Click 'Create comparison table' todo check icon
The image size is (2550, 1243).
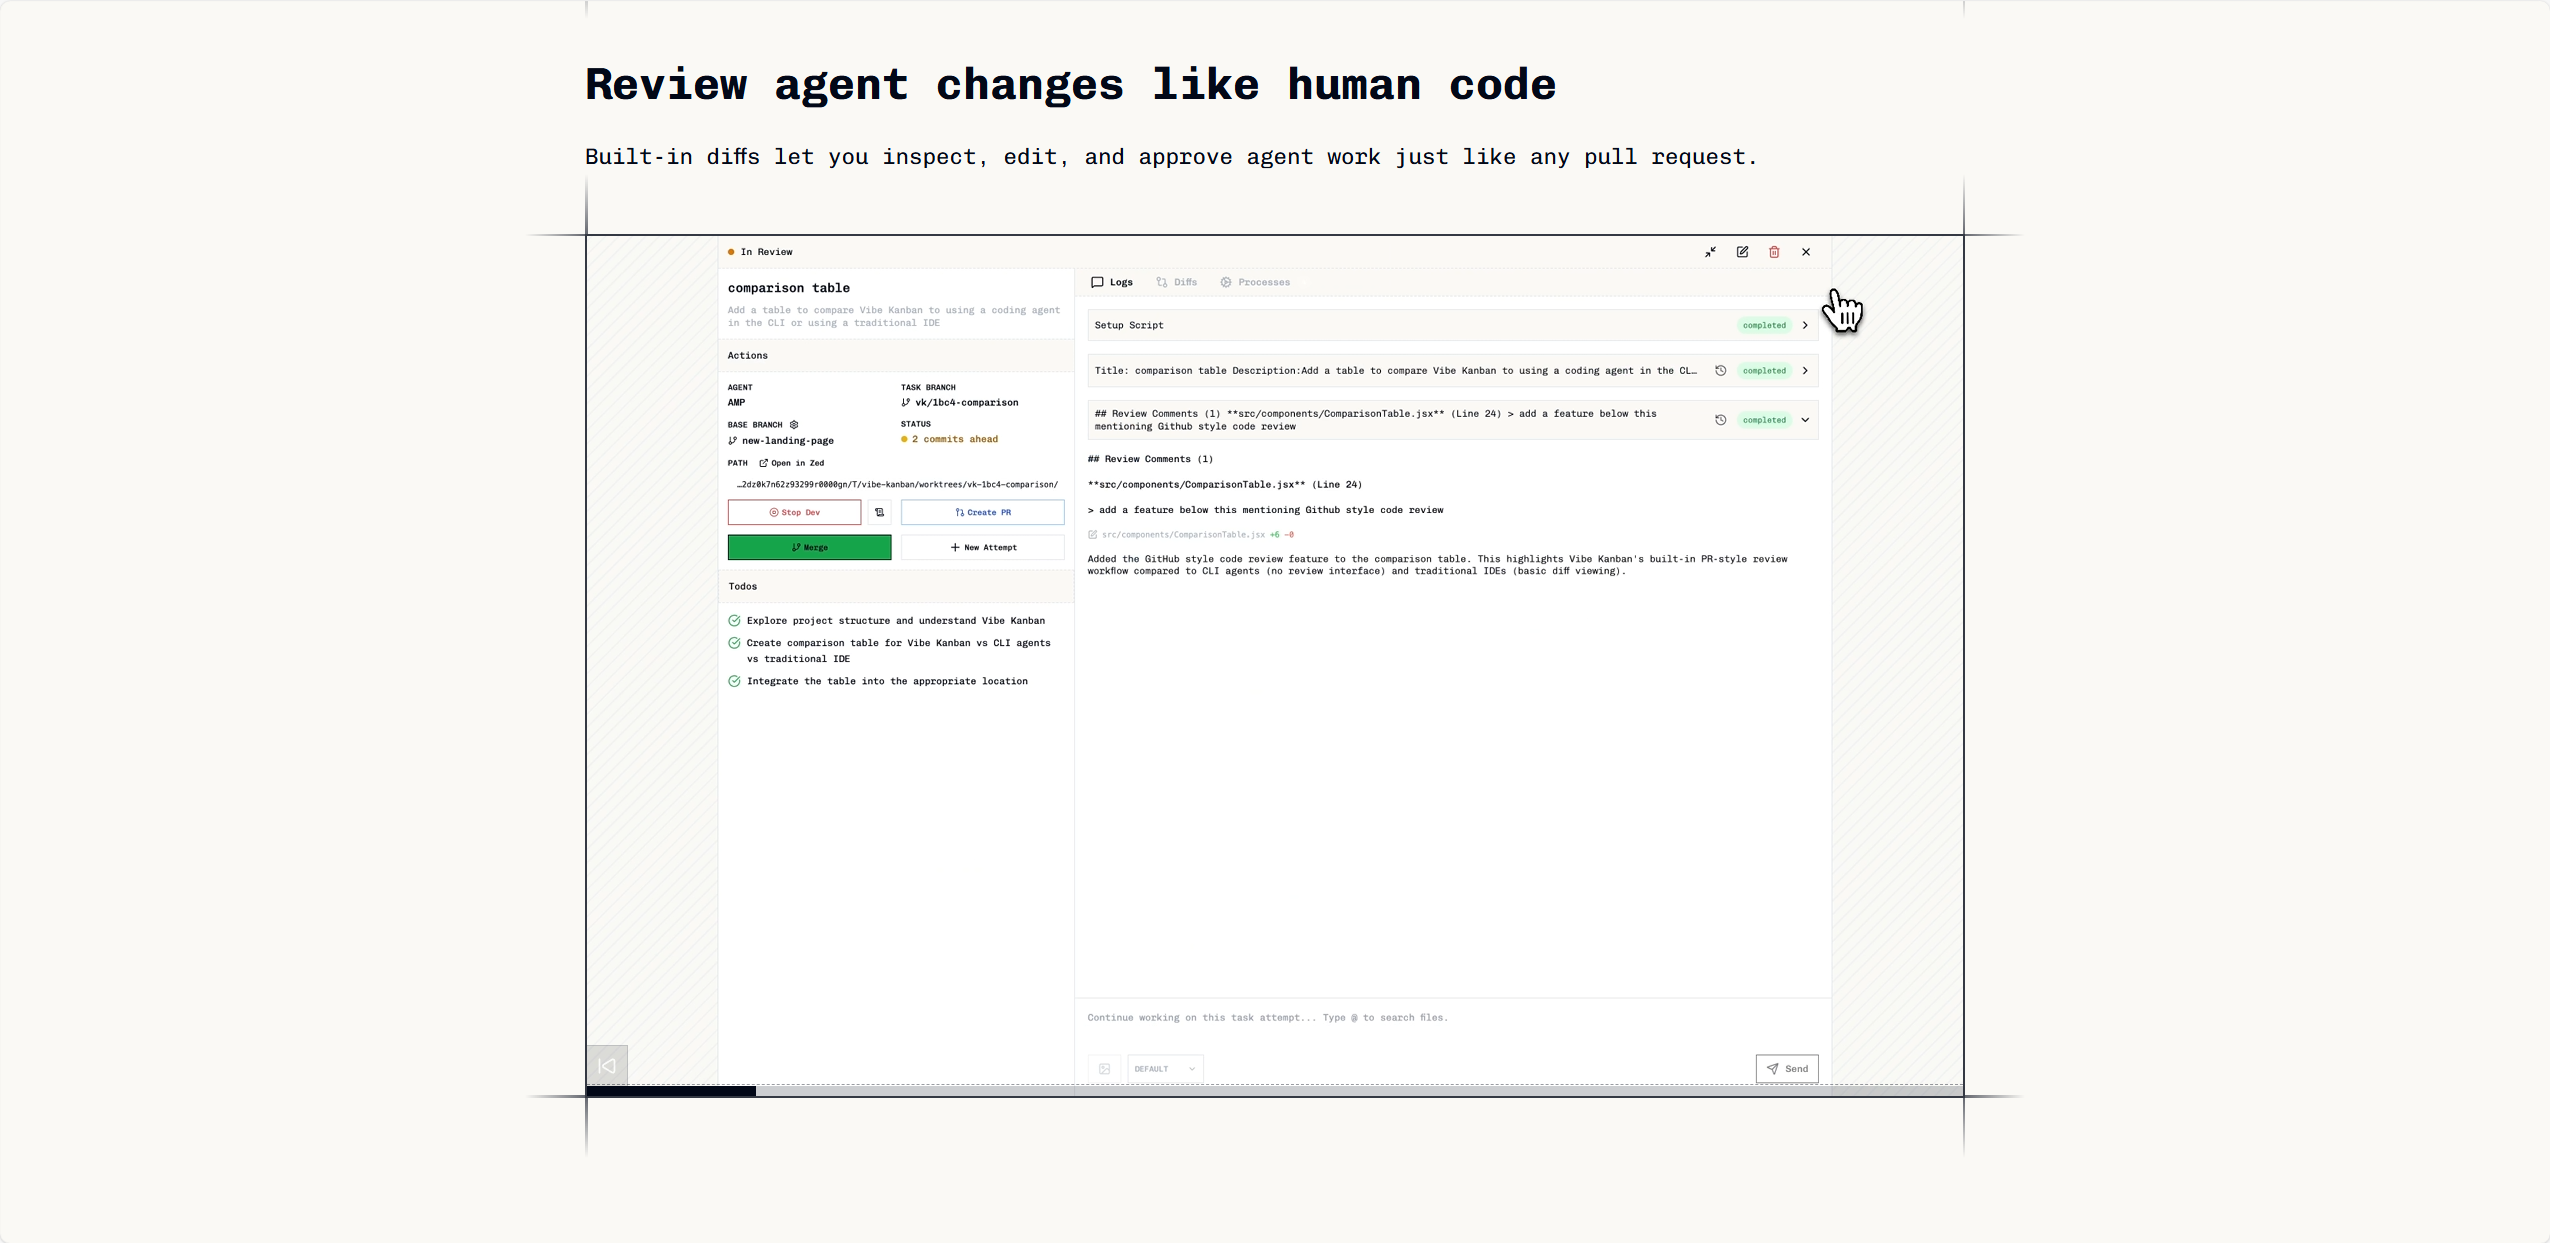[x=735, y=643]
